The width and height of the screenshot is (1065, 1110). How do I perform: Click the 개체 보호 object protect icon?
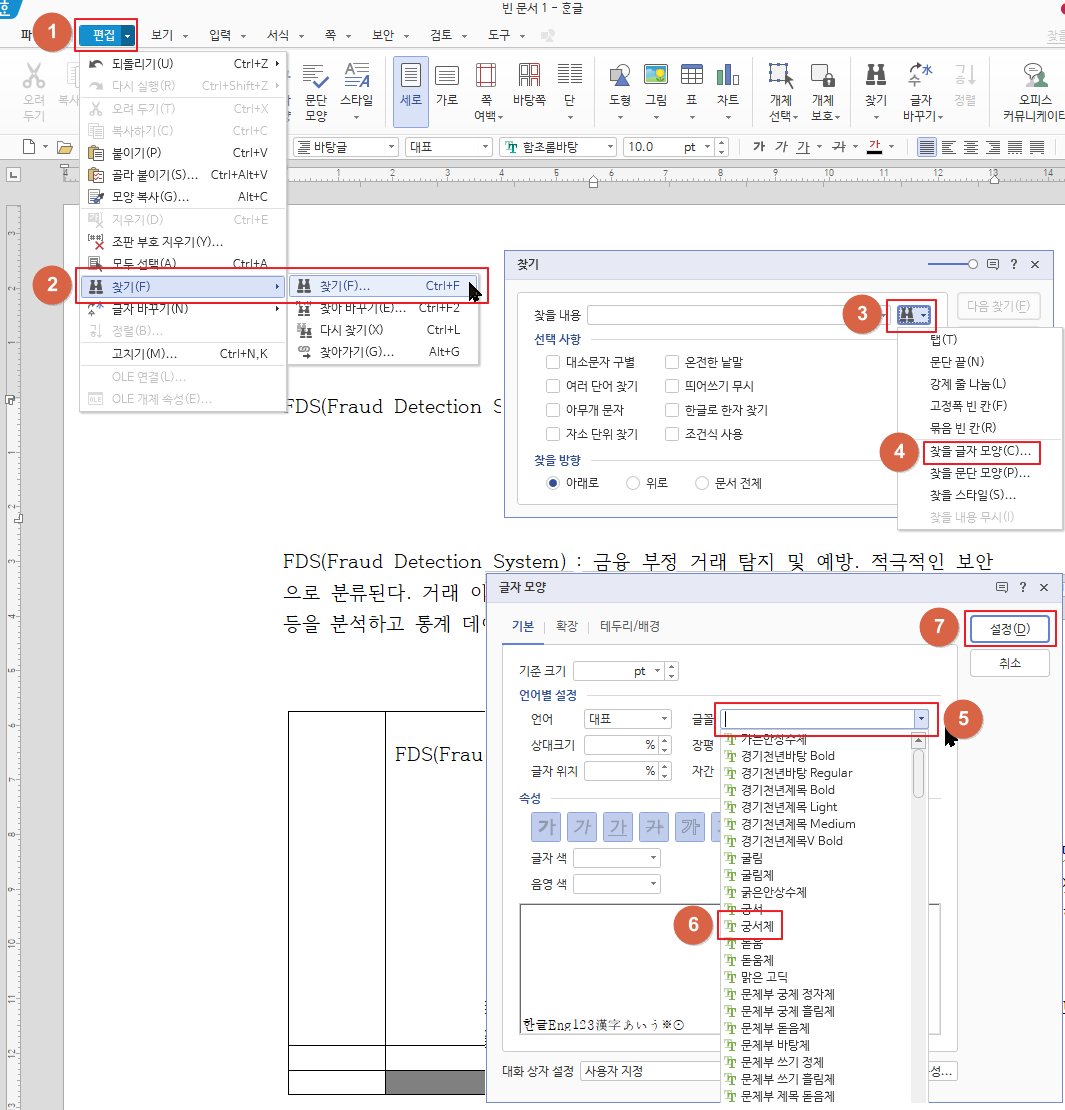[x=824, y=91]
